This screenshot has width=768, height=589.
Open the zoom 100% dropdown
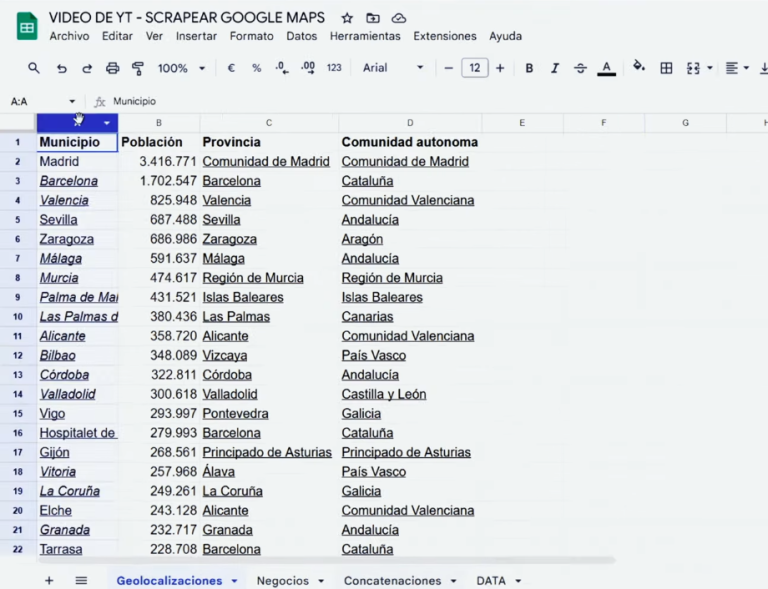(x=181, y=68)
